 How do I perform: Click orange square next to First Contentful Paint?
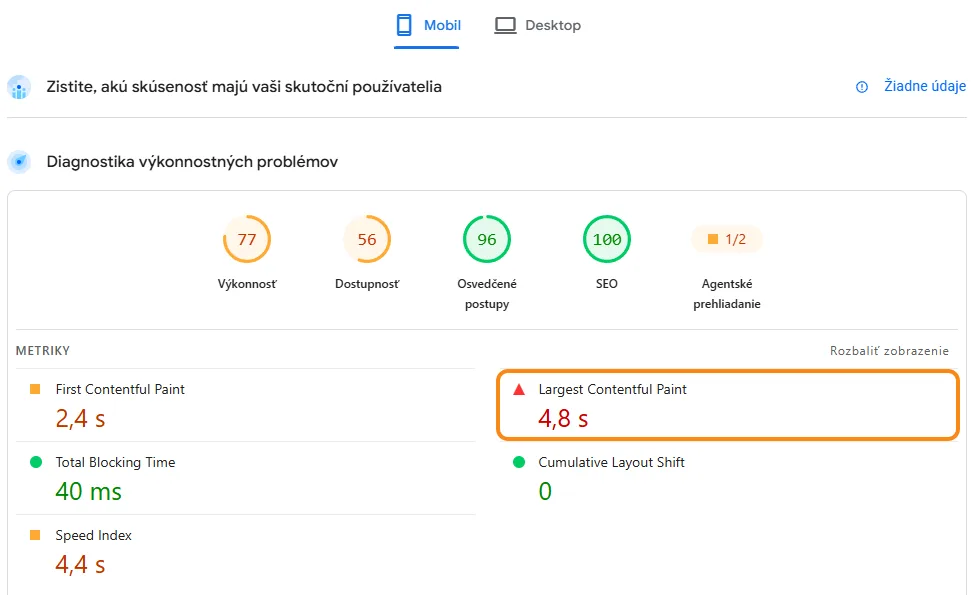pos(35,389)
